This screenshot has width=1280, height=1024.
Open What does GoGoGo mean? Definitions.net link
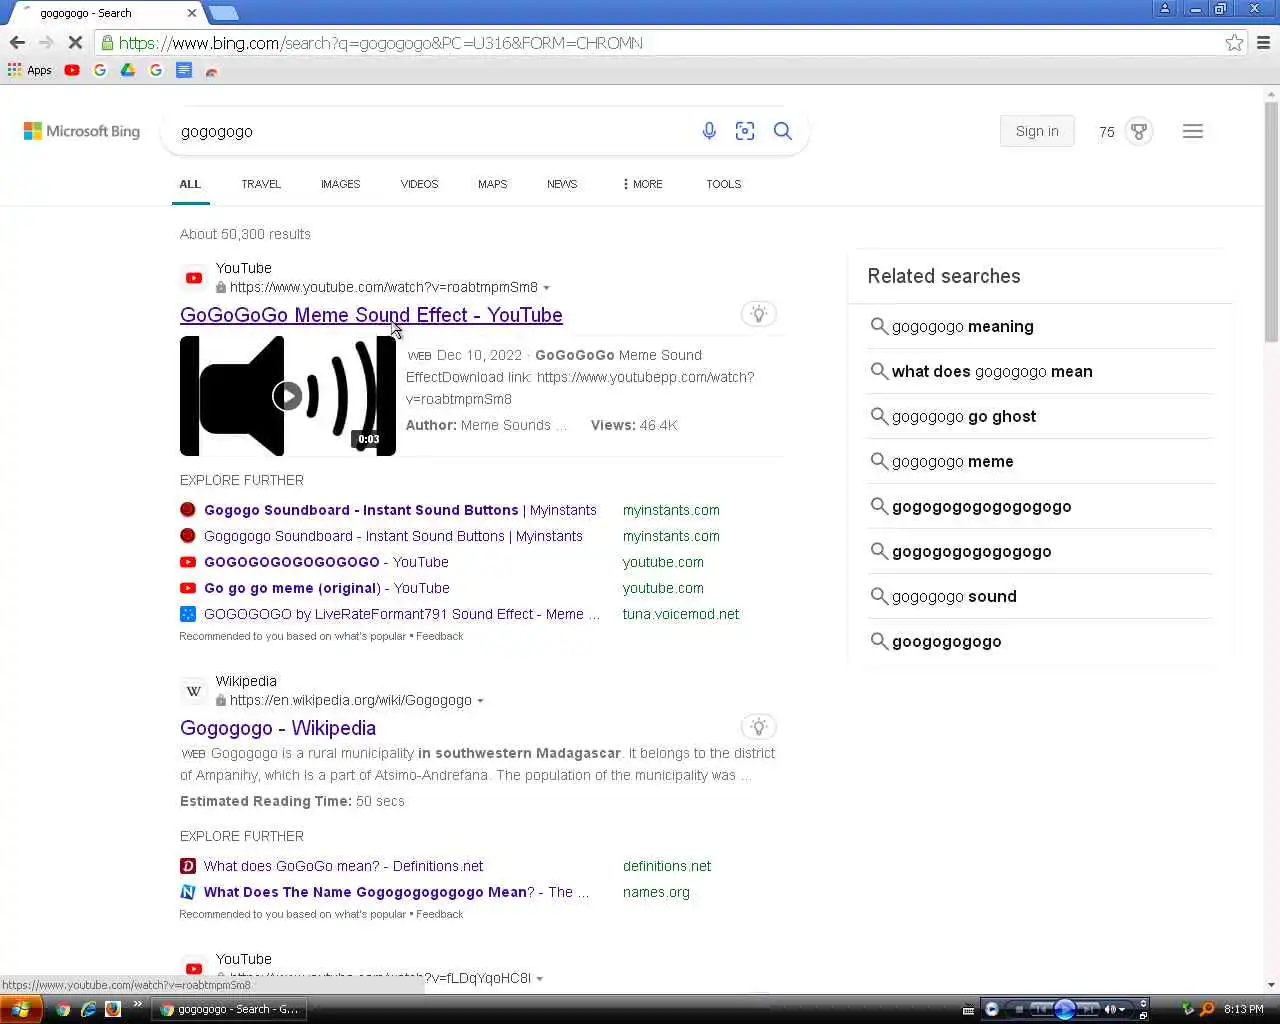pyautogui.click(x=343, y=866)
